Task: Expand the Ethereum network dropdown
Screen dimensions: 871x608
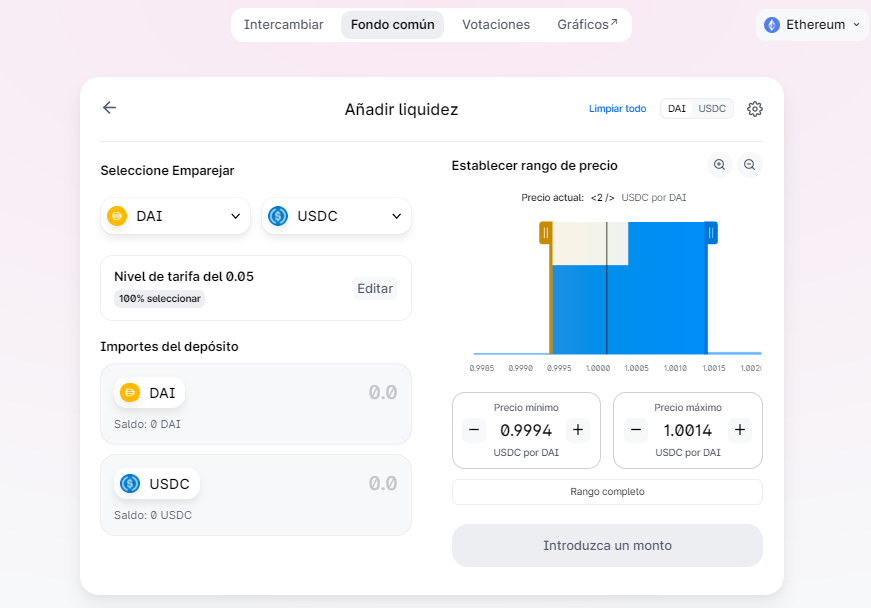Action: pyautogui.click(x=811, y=25)
